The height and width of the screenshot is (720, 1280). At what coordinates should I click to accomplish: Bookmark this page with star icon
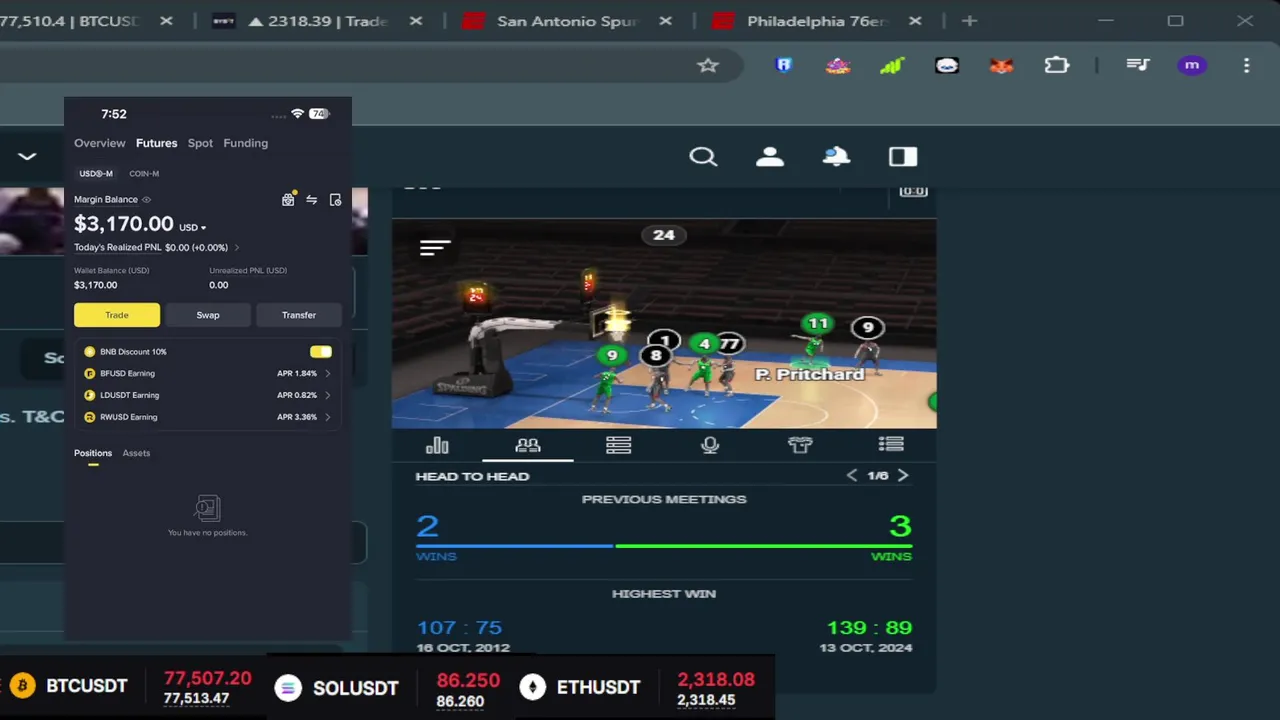pyautogui.click(x=708, y=66)
